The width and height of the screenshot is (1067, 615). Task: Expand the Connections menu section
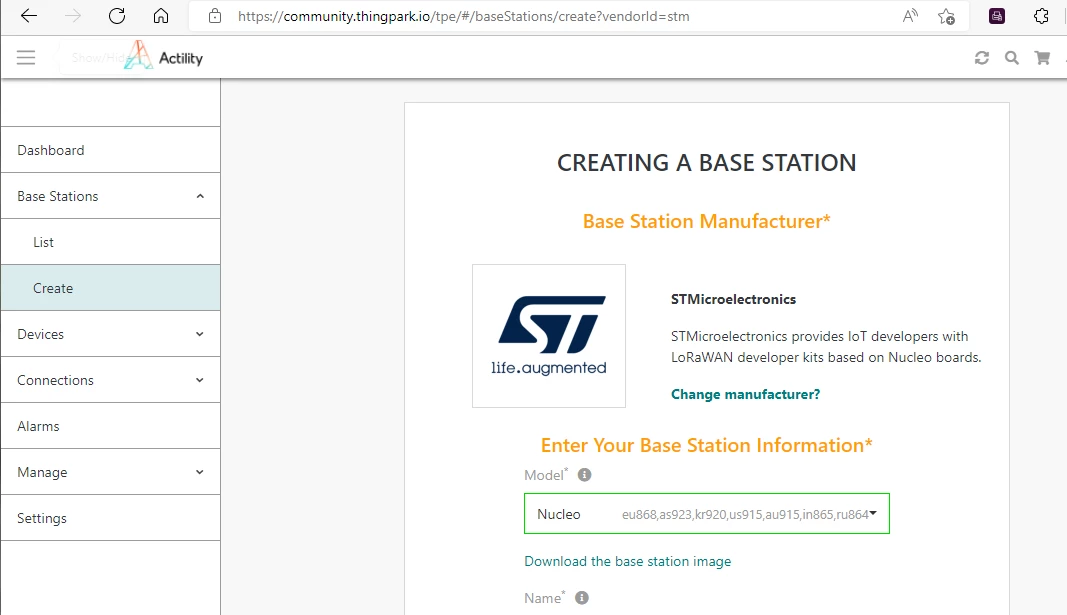[x=110, y=380]
